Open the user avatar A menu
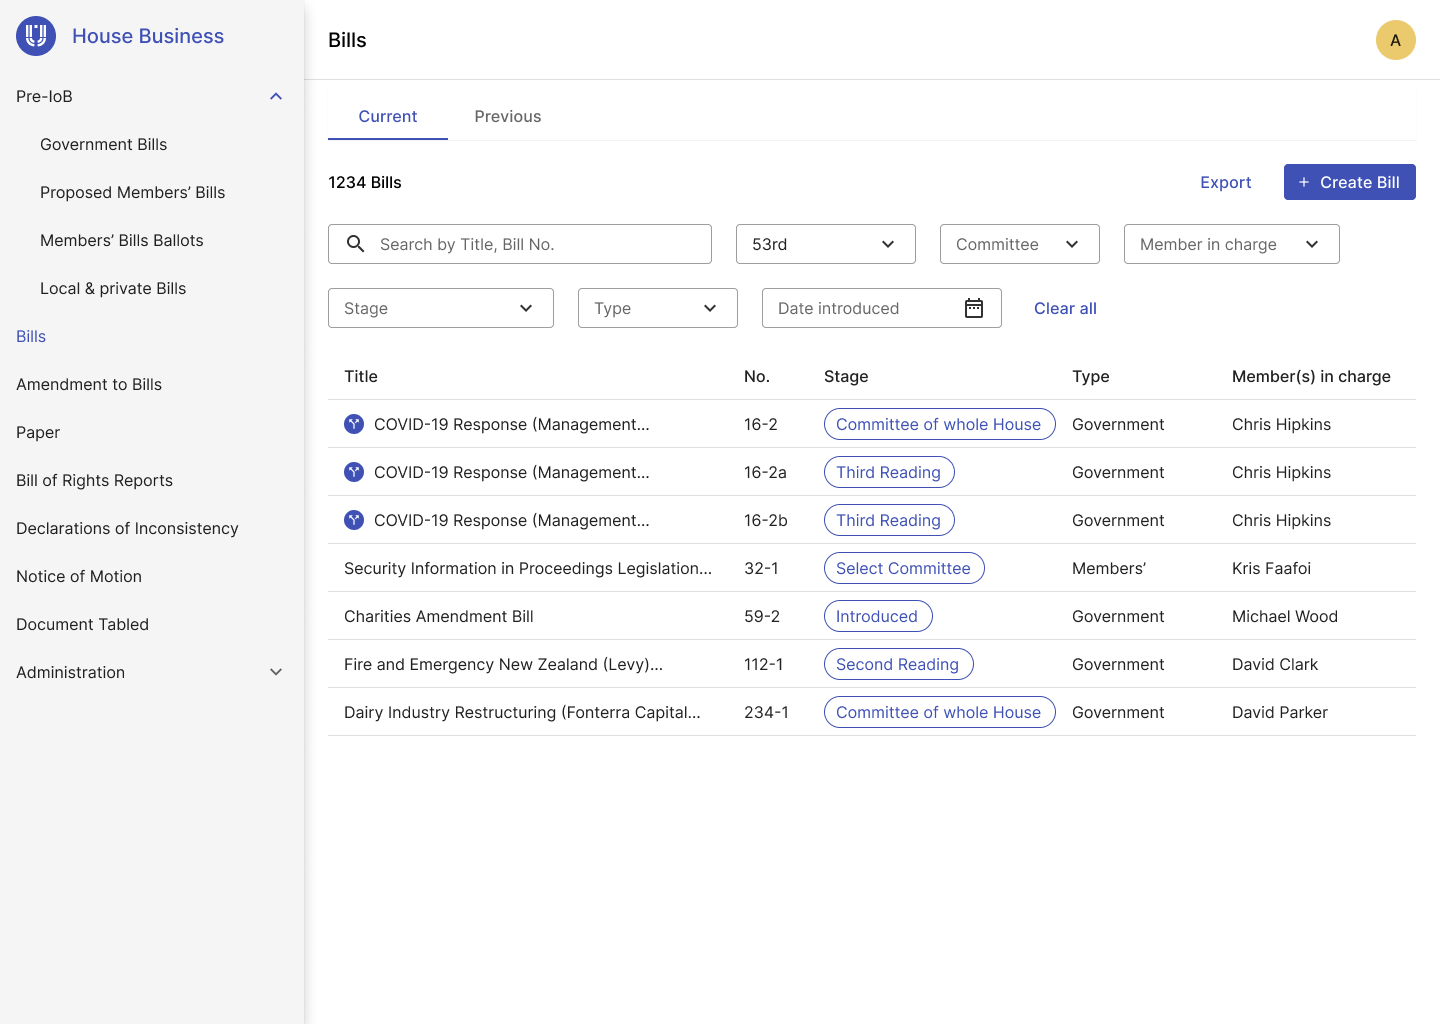The width and height of the screenshot is (1440, 1024). pos(1395,40)
